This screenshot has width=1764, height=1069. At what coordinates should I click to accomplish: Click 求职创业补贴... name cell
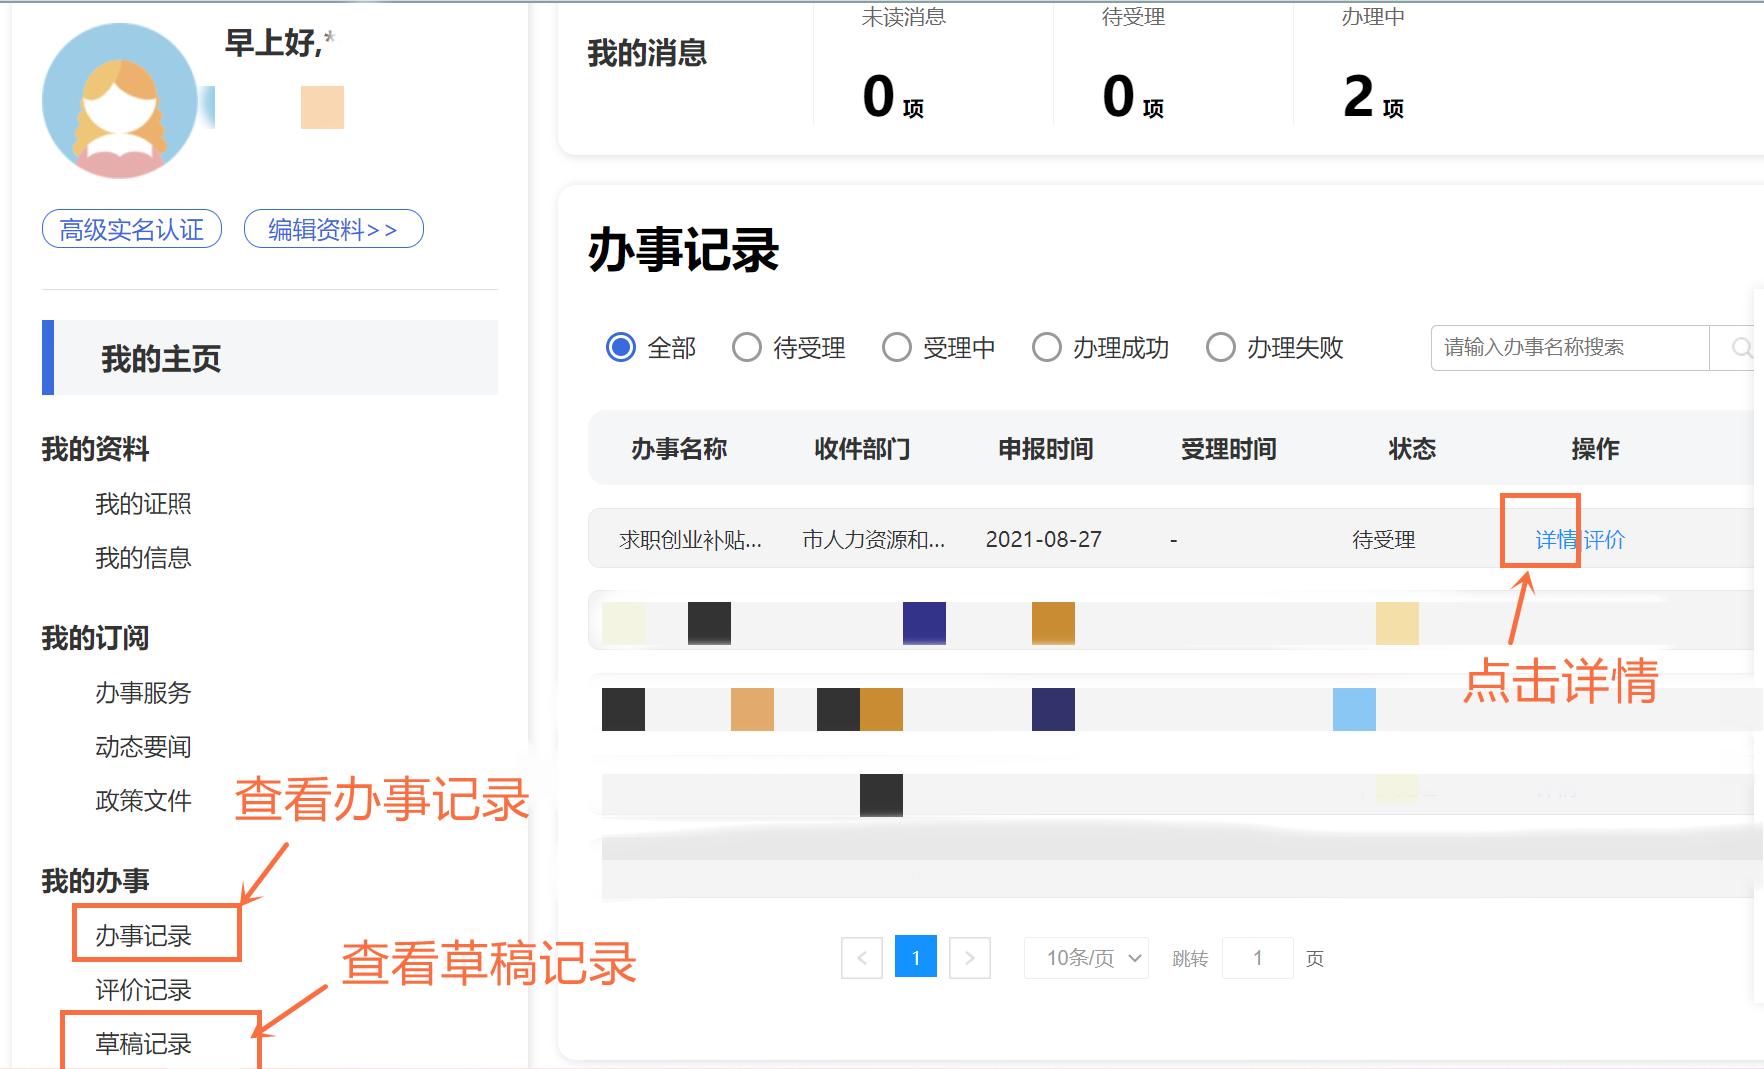(690, 540)
